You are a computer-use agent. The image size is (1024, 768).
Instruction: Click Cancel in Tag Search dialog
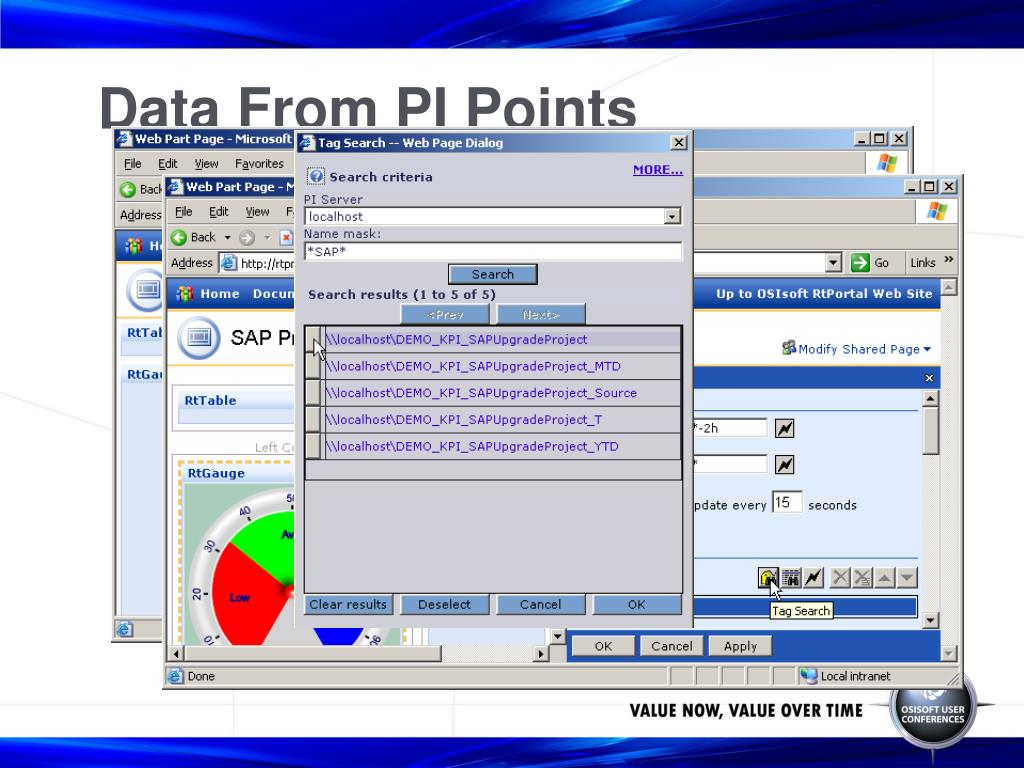[541, 604]
